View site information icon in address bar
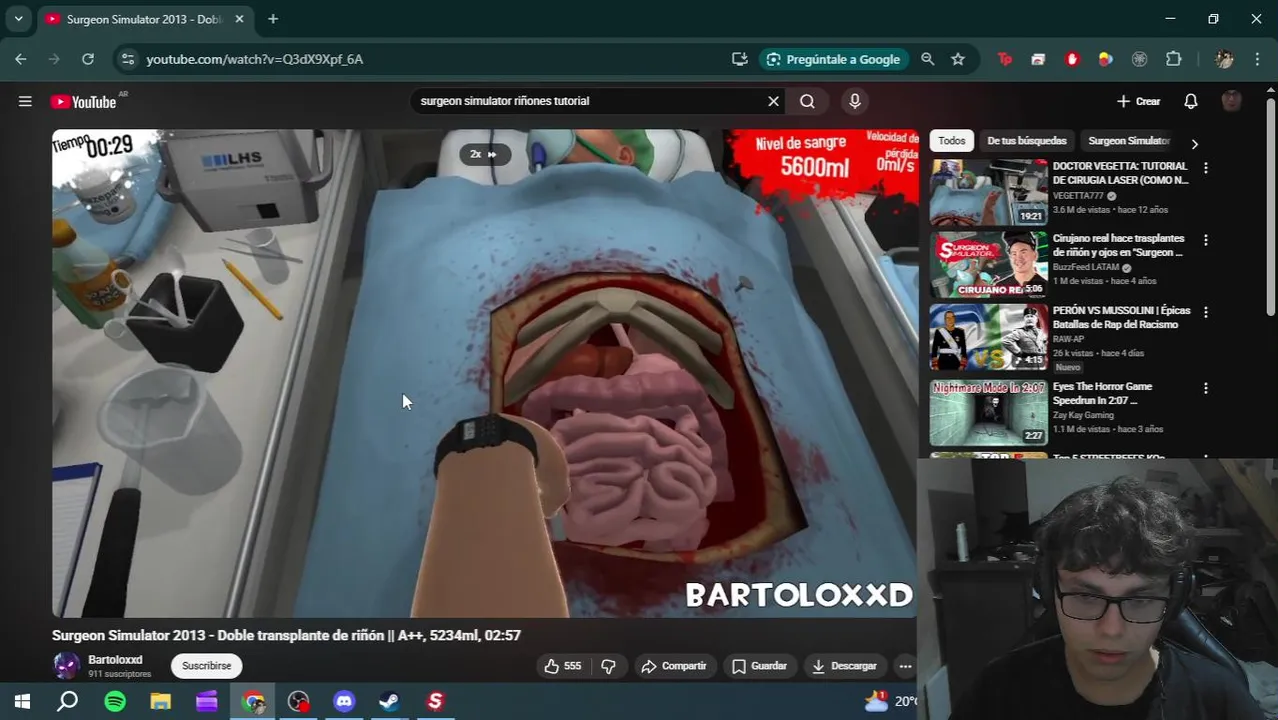This screenshot has width=1278, height=720. pyautogui.click(x=127, y=59)
